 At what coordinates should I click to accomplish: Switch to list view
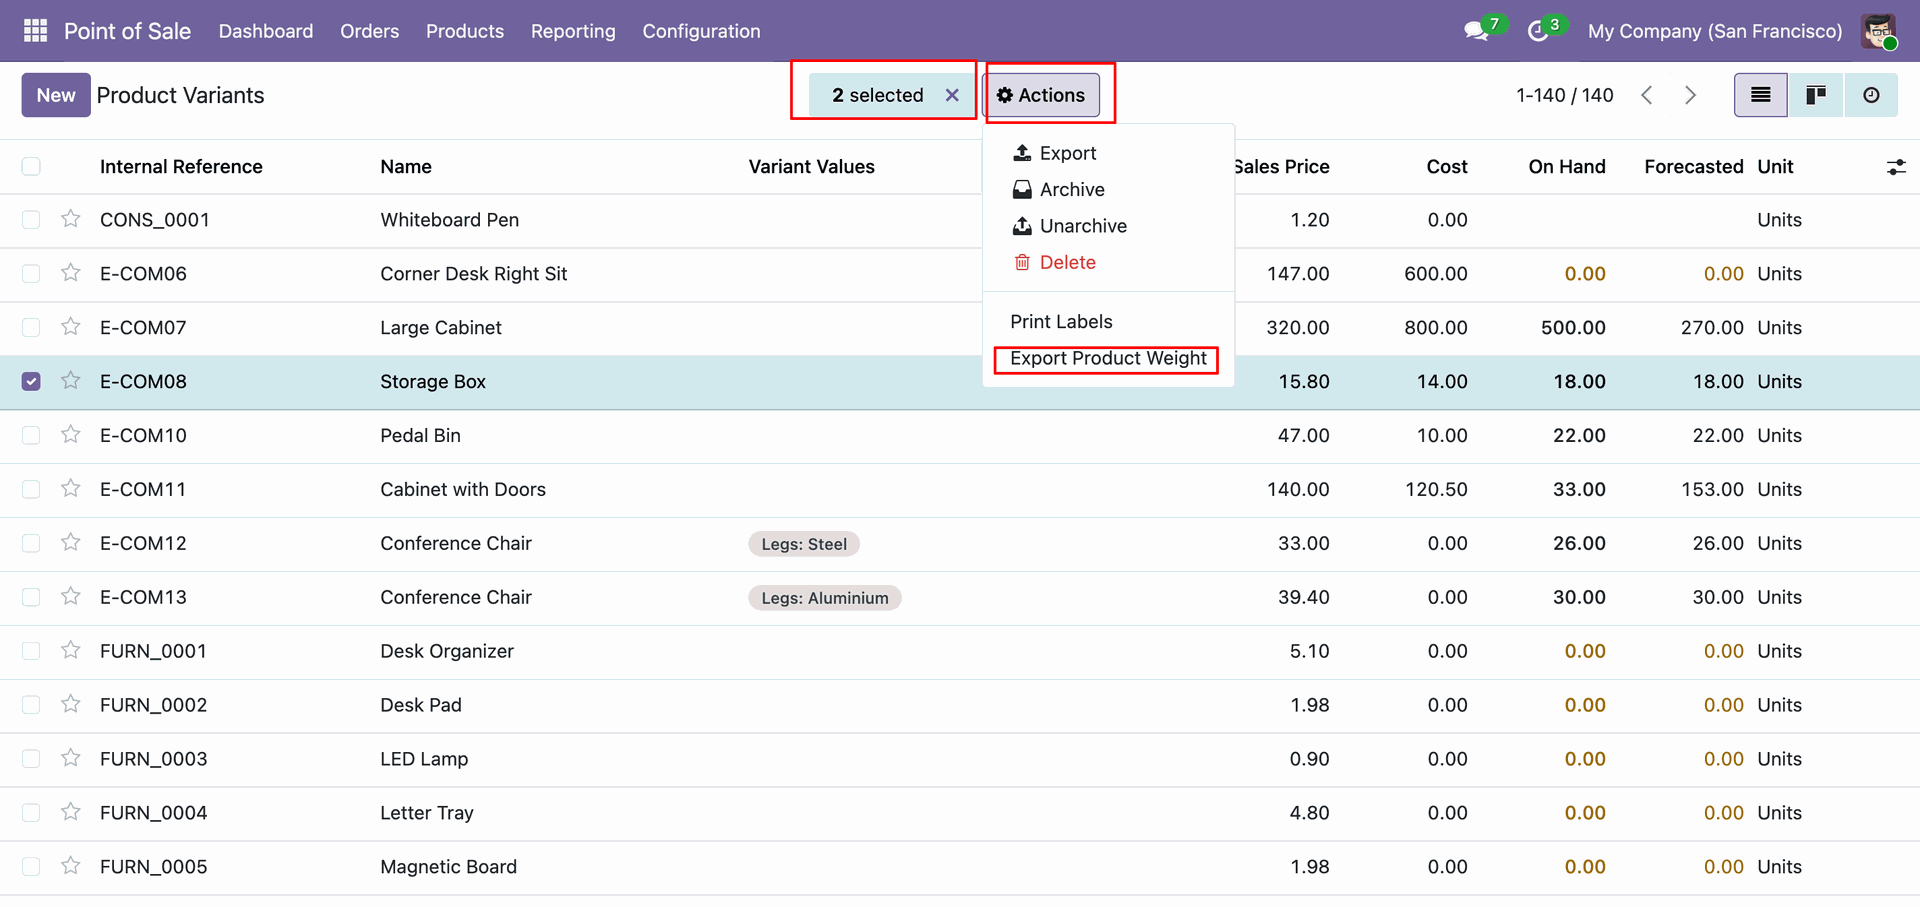pos(1760,95)
